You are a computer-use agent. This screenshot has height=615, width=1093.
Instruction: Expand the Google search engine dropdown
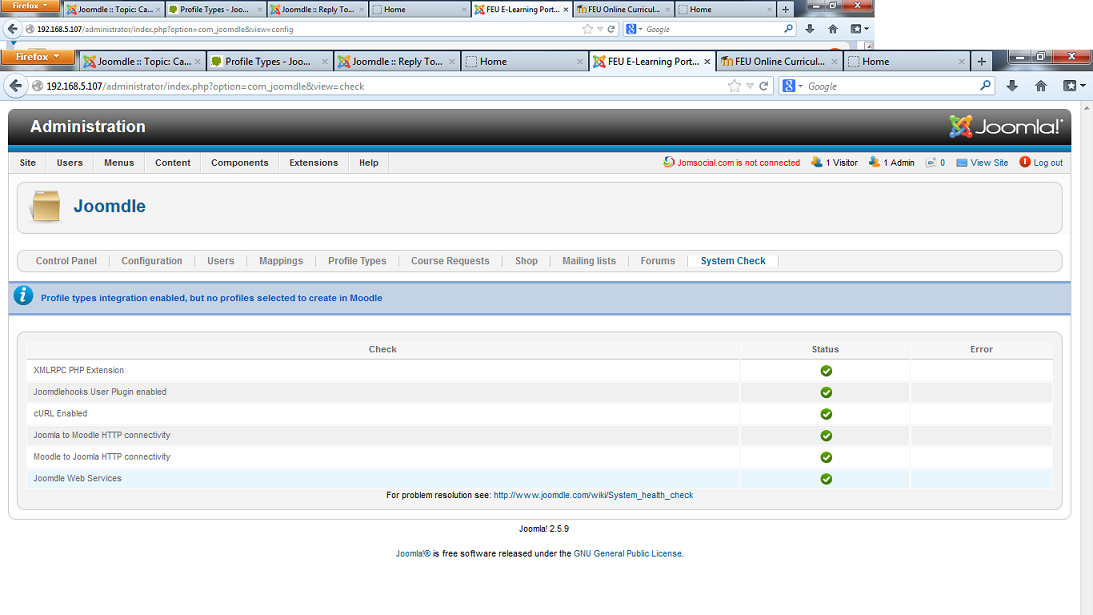pos(792,86)
